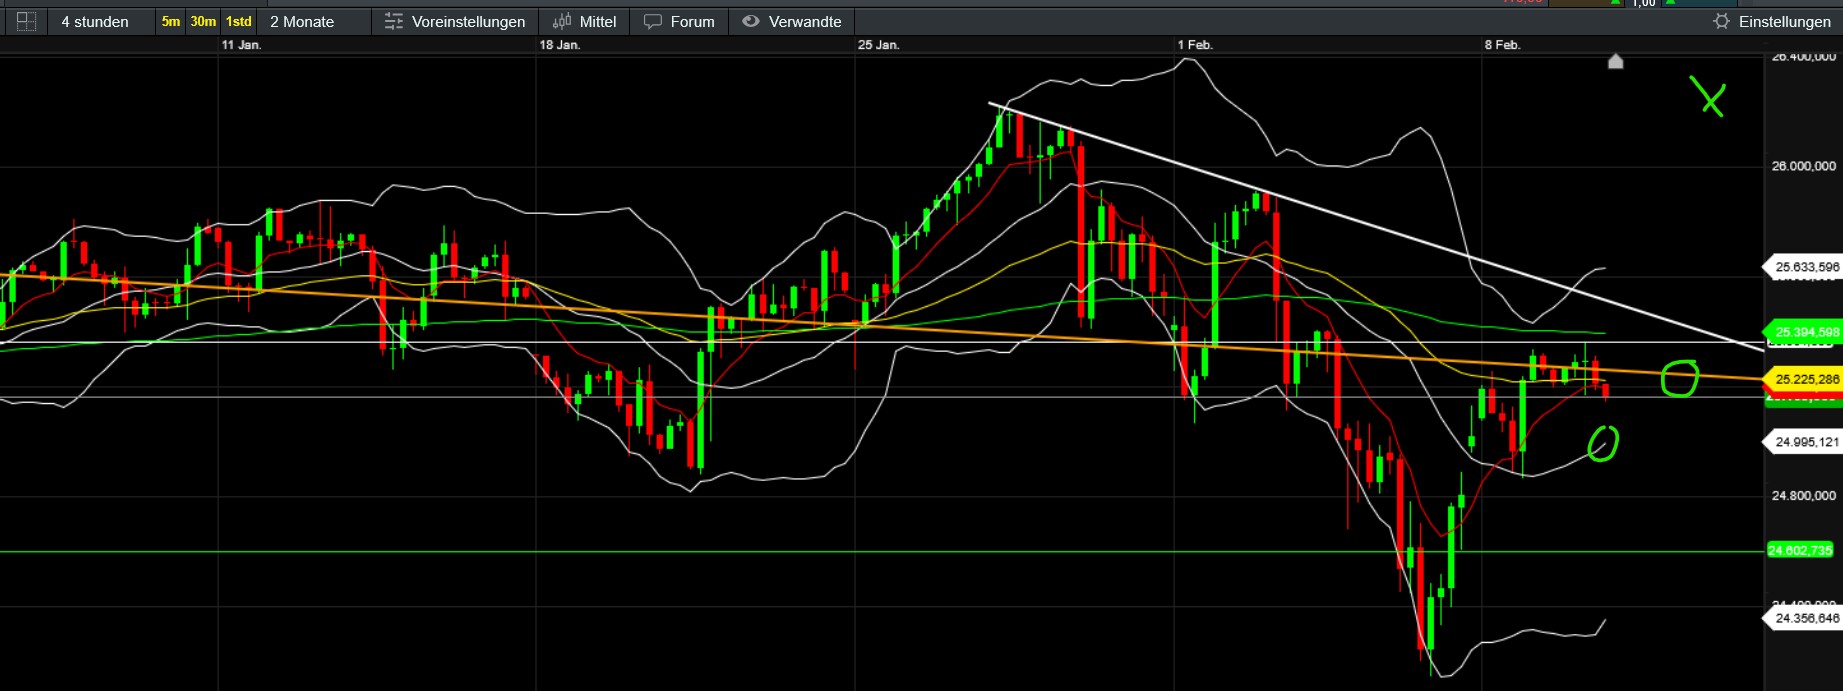Viewport: 1843px width, 691px height.
Task: Click the Einstellungen text button
Action: pyautogui.click(x=1784, y=21)
